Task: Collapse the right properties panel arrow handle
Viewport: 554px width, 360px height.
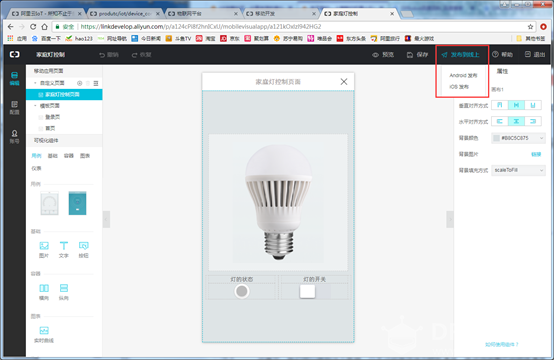Action: click(450, 219)
